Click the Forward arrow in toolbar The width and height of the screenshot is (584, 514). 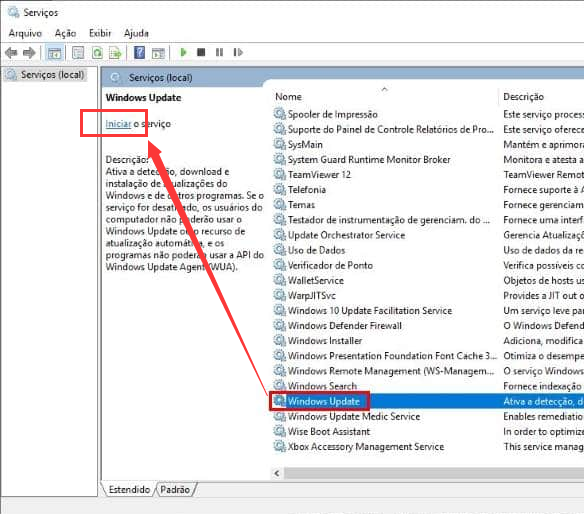[29, 53]
